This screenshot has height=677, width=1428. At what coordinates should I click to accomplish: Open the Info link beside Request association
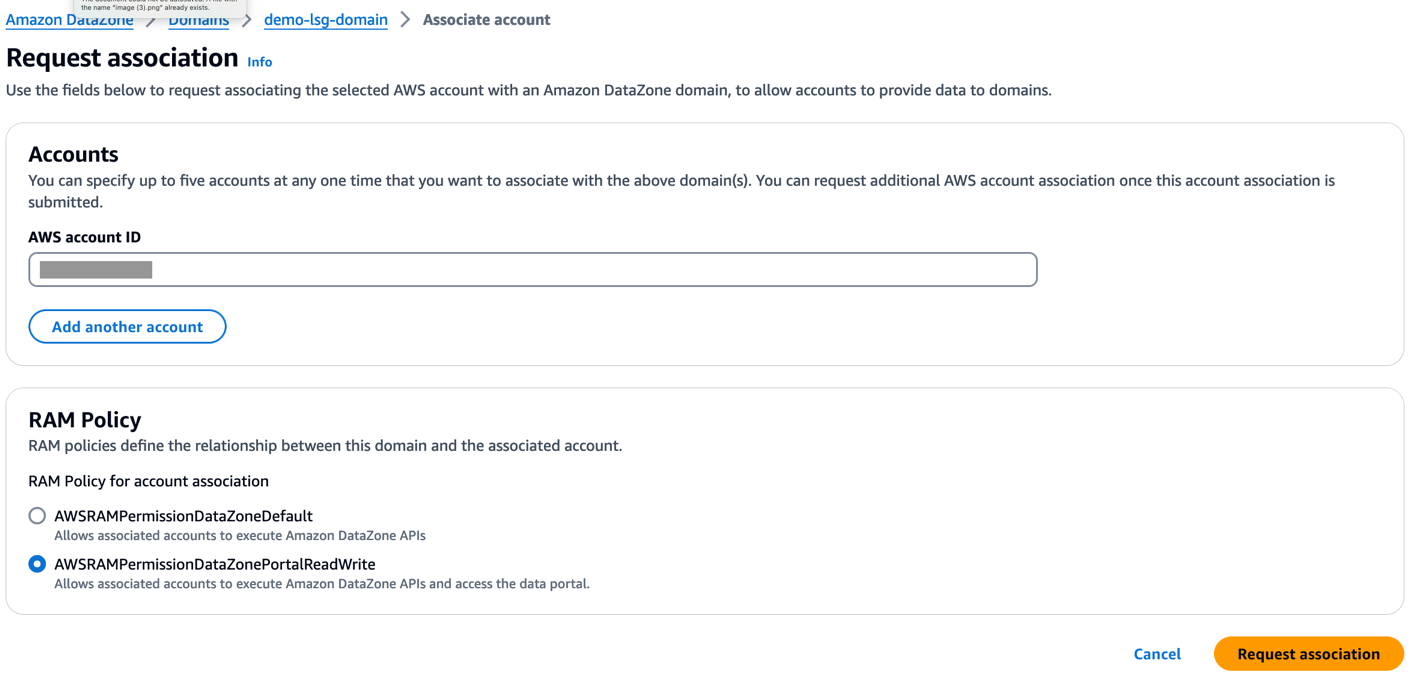click(259, 62)
